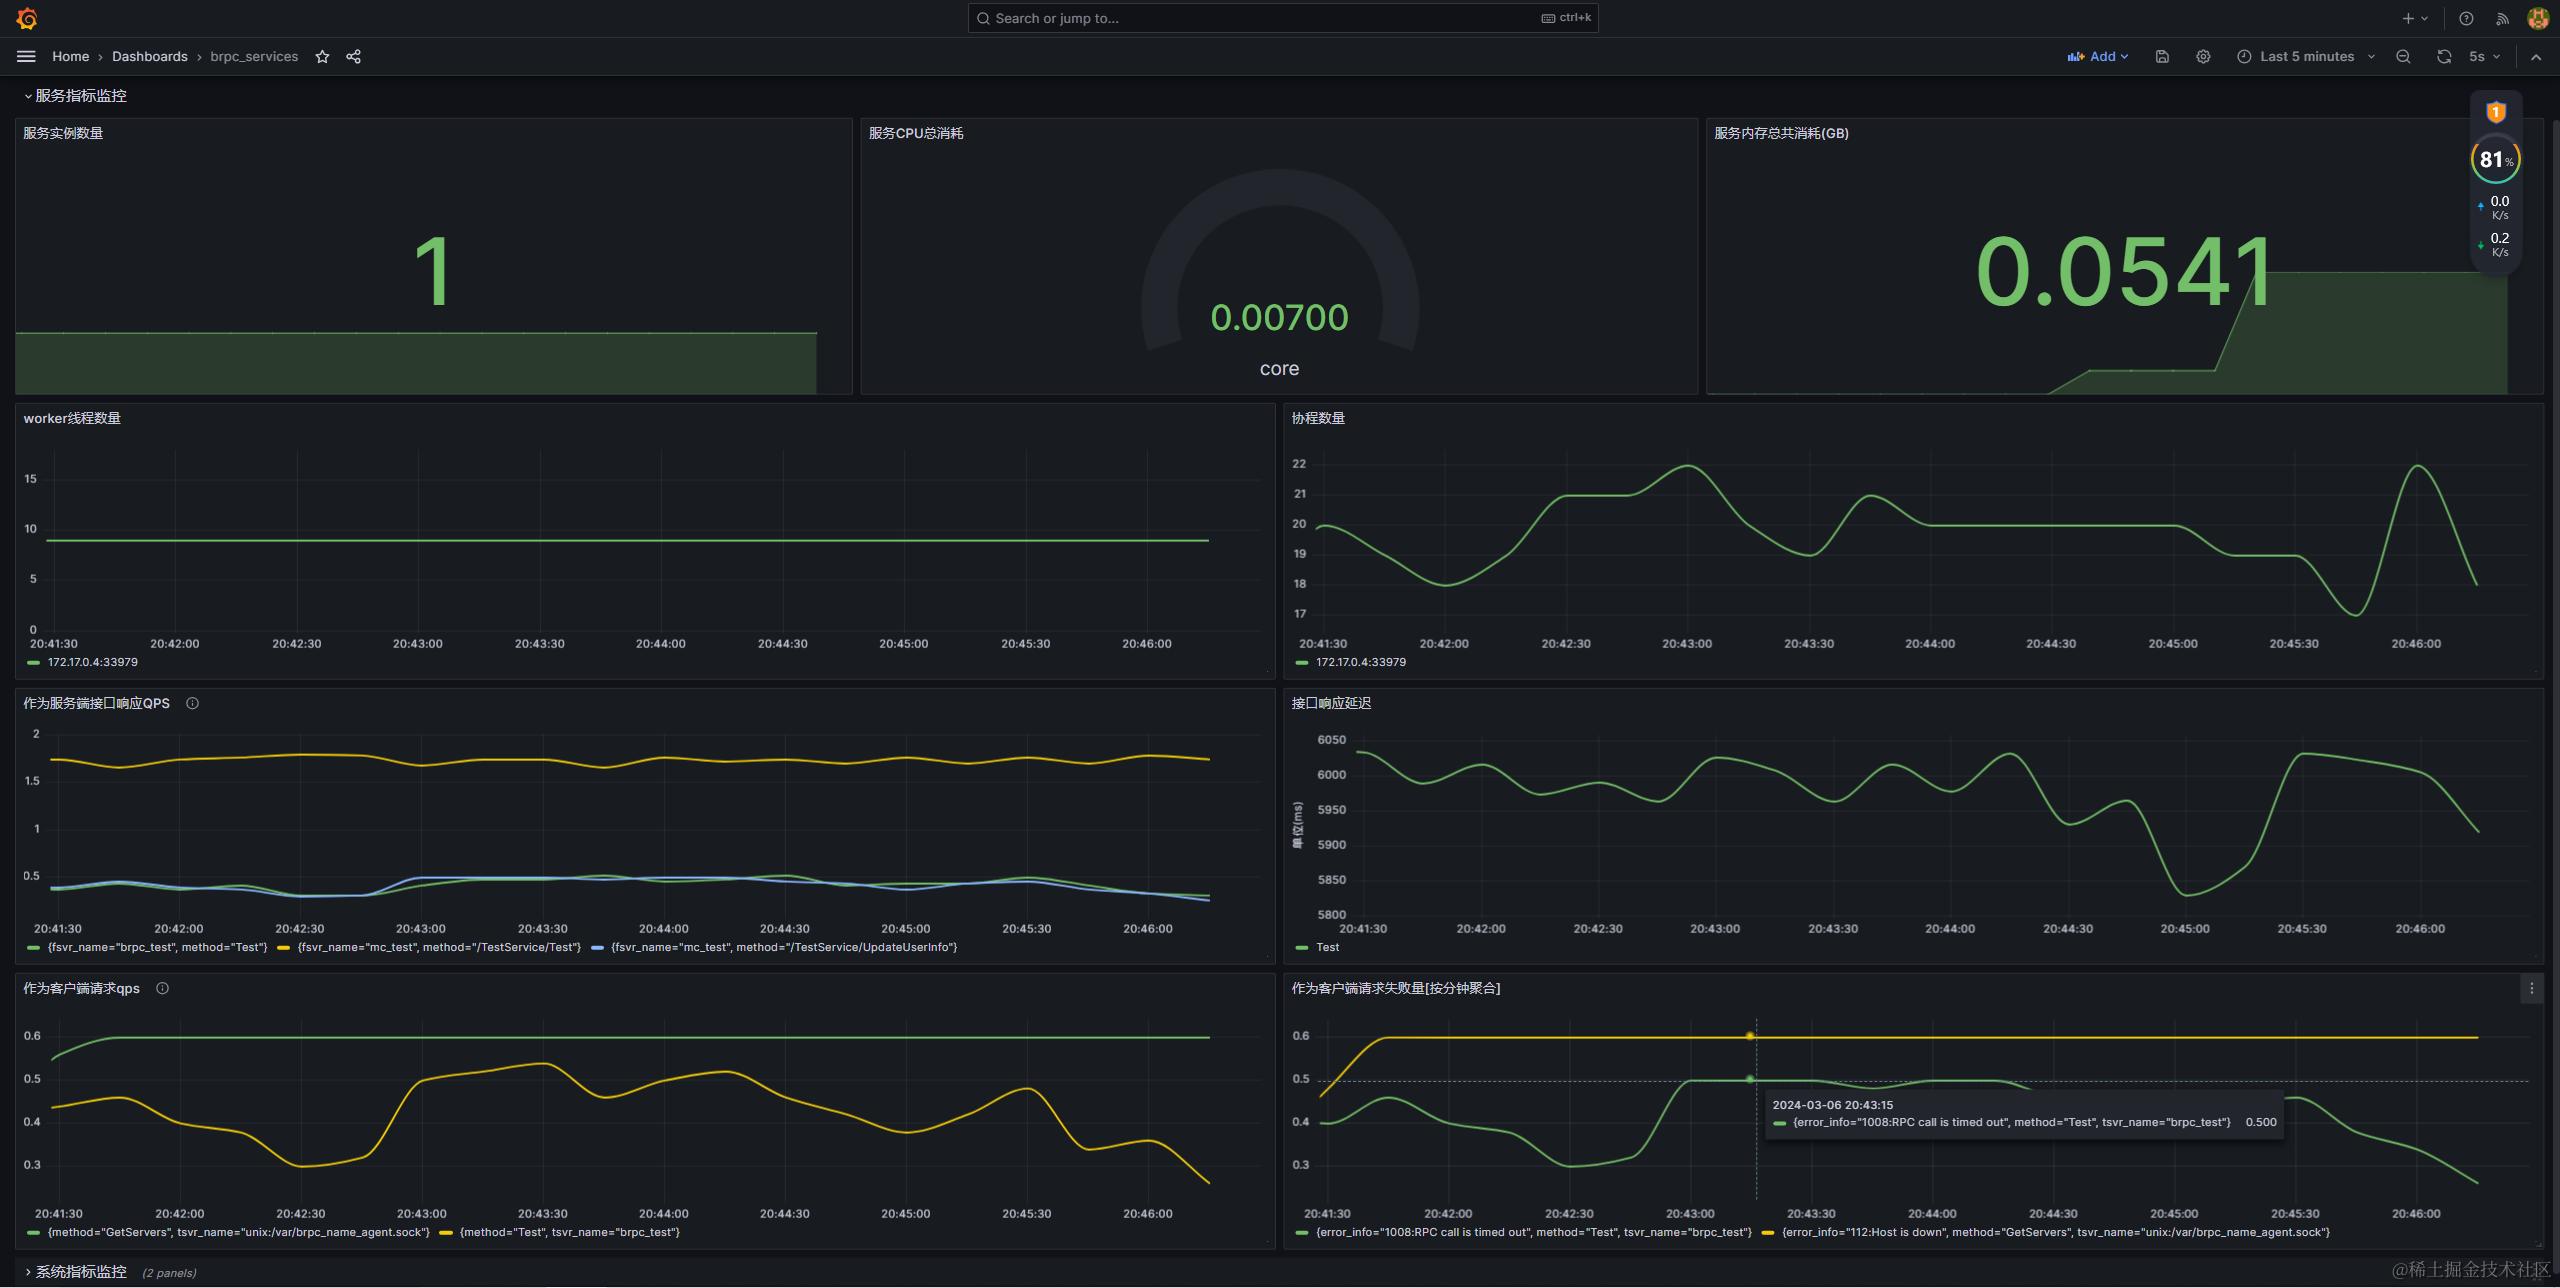Refresh the dashboard now
Image resolution: width=2560 pixels, height=1288 pixels.
(2444, 57)
